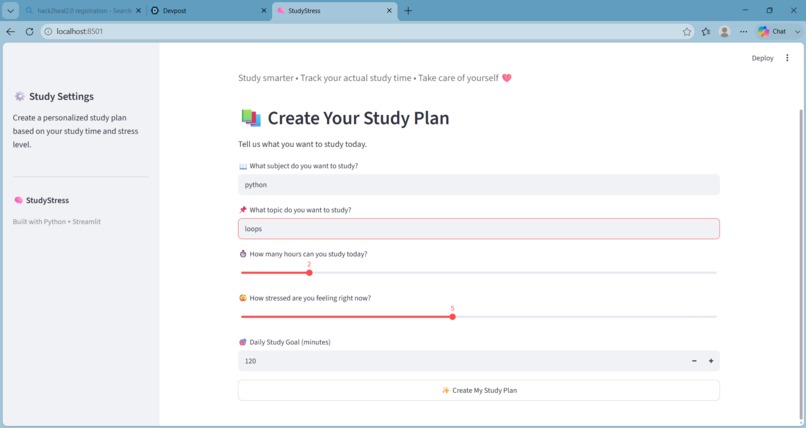Click the 'What subject do you want to study?' label
The width and height of the screenshot is (806, 428).
click(304, 166)
